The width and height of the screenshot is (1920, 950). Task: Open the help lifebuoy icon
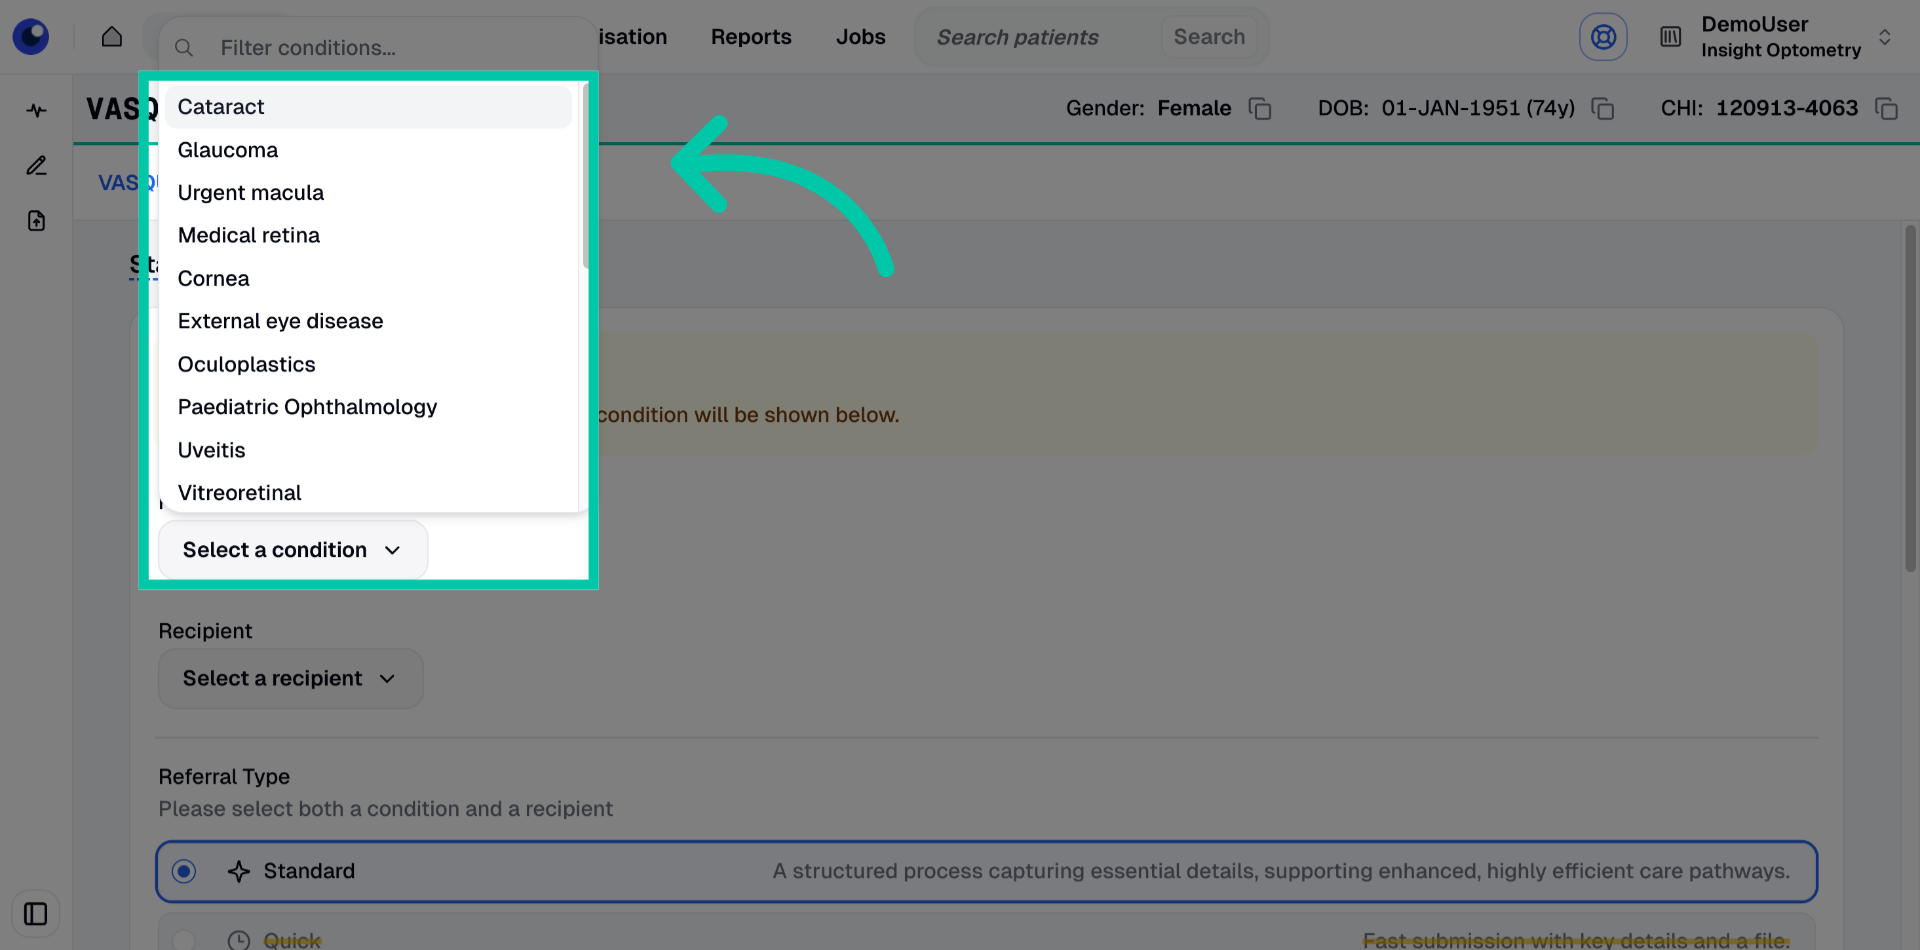click(x=1603, y=37)
